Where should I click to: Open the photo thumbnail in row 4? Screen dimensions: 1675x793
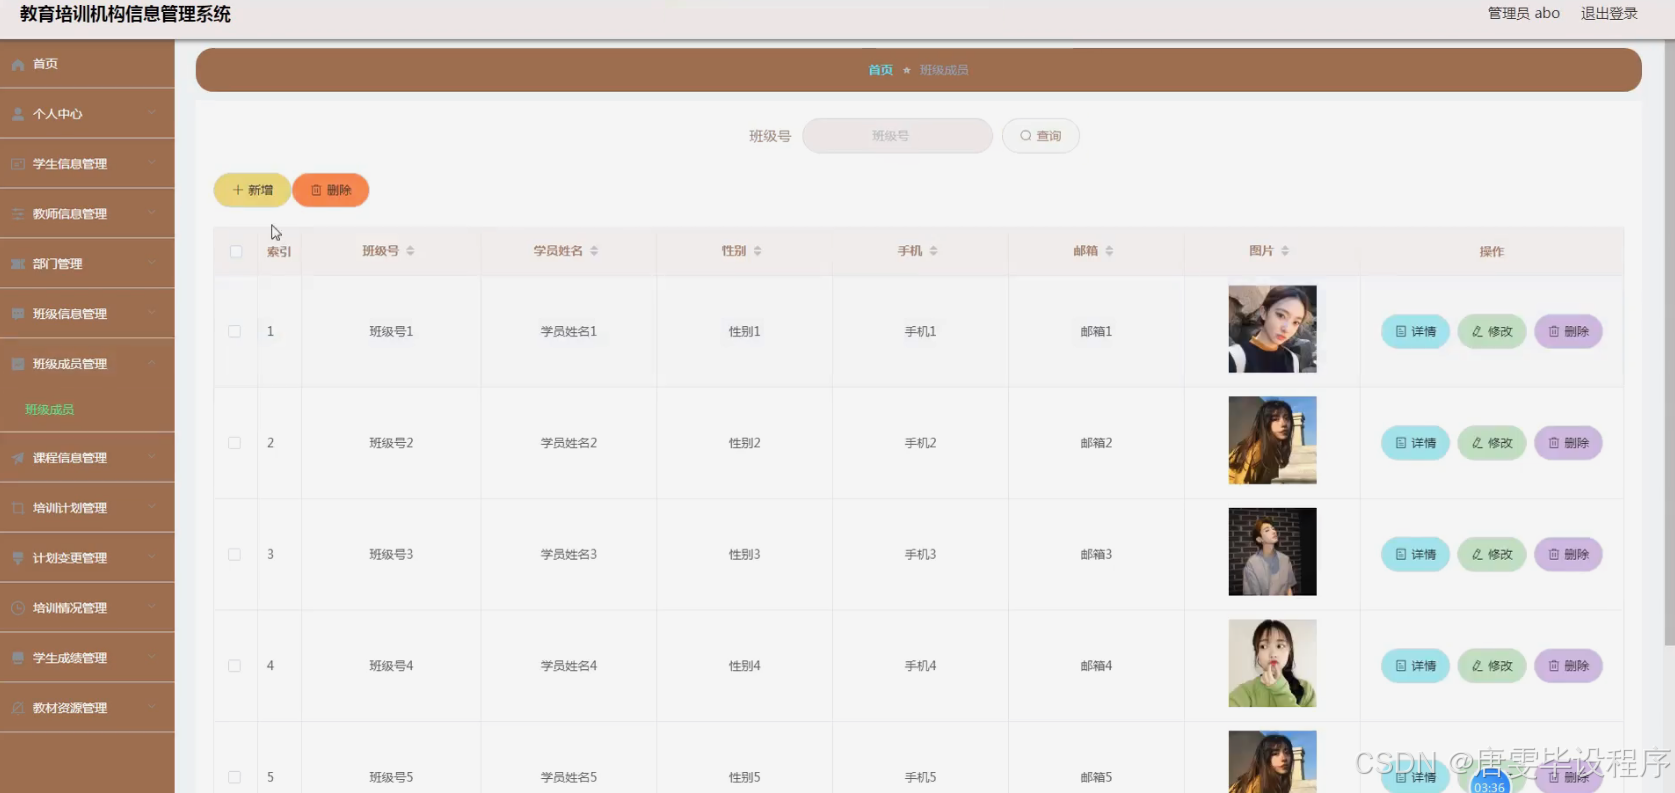pyautogui.click(x=1272, y=663)
